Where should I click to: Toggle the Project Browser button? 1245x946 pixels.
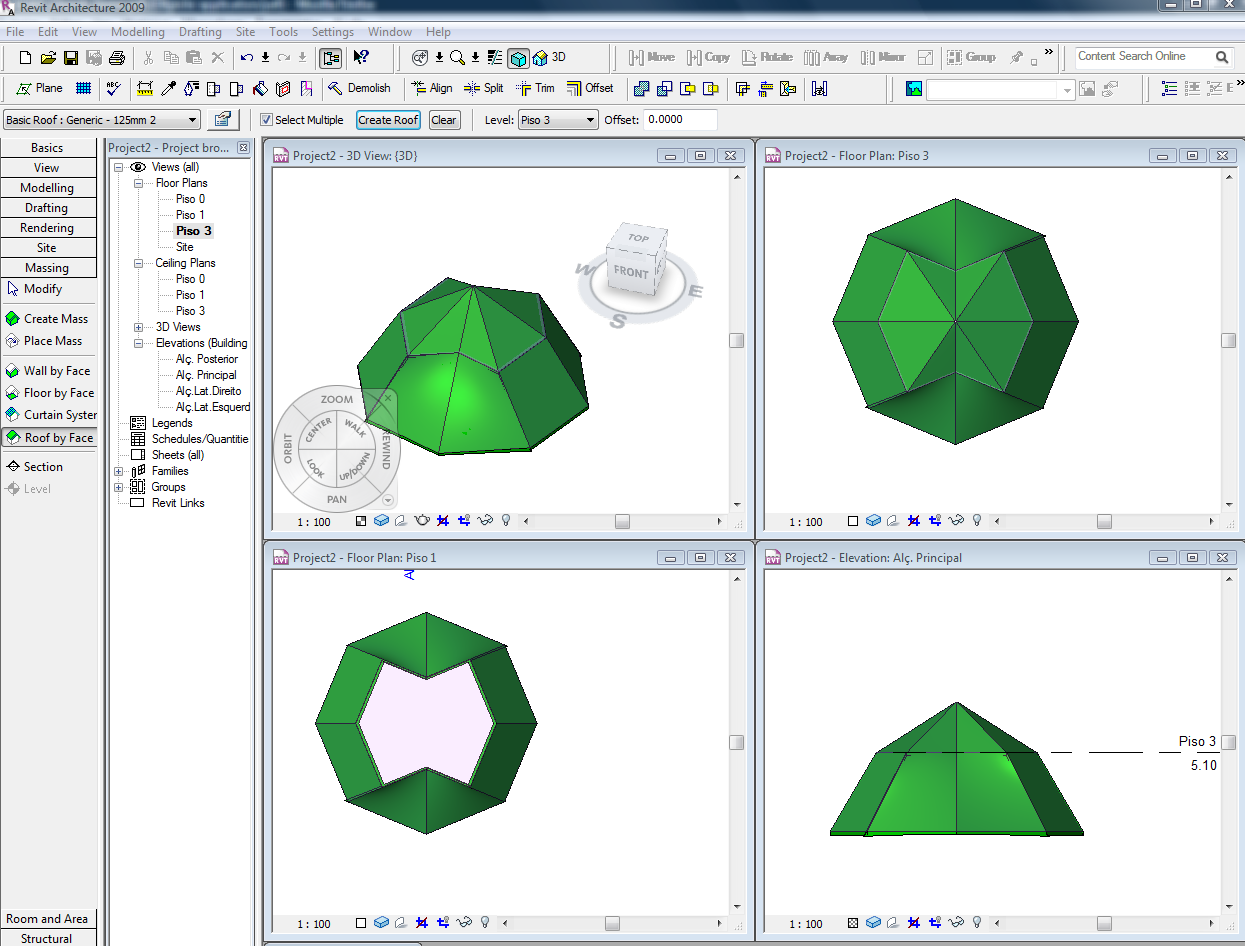pyautogui.click(x=330, y=58)
